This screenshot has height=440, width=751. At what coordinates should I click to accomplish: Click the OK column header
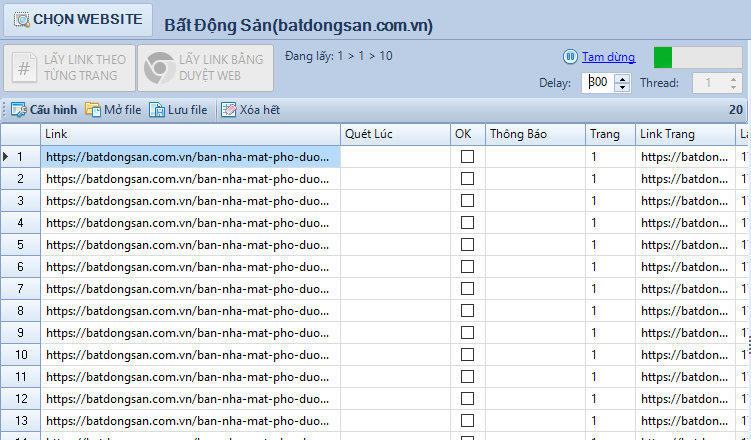(468, 134)
